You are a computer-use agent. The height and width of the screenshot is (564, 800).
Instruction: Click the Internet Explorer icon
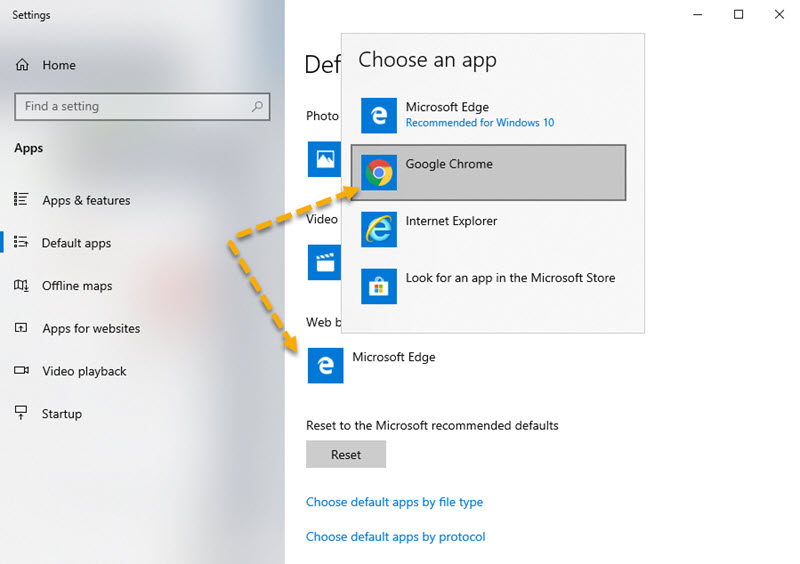point(379,229)
